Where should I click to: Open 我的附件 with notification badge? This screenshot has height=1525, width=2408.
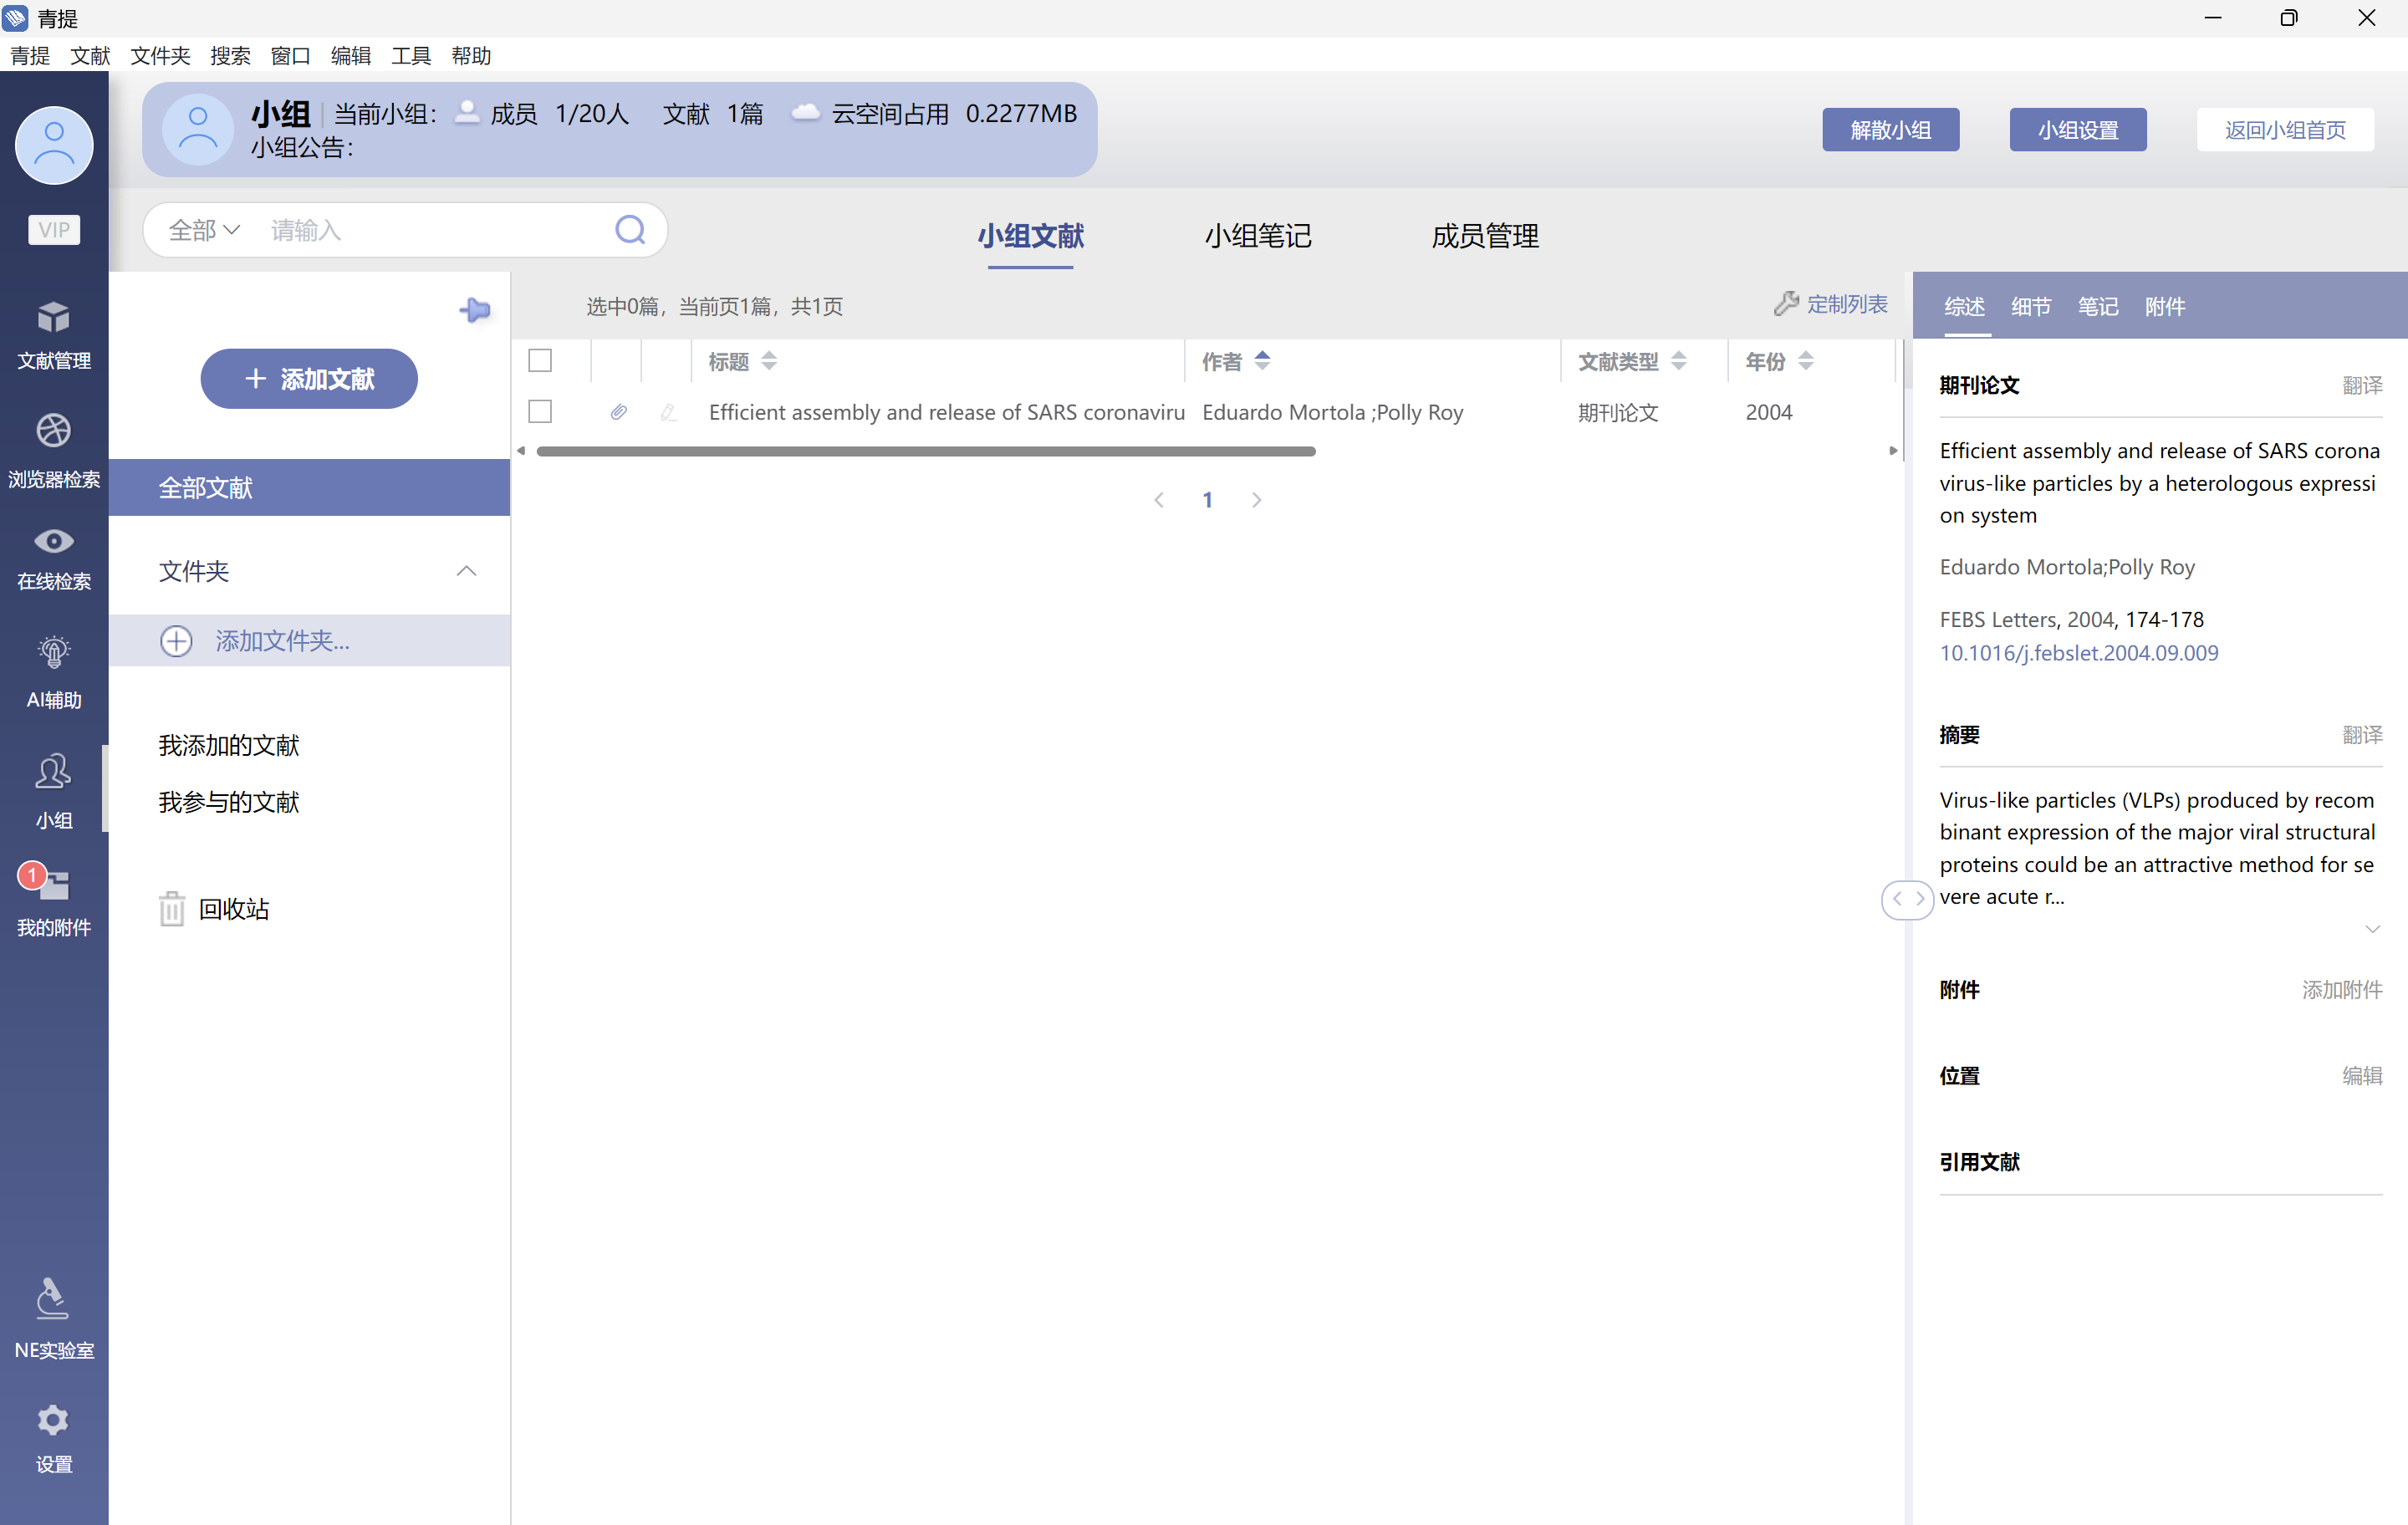point(54,899)
